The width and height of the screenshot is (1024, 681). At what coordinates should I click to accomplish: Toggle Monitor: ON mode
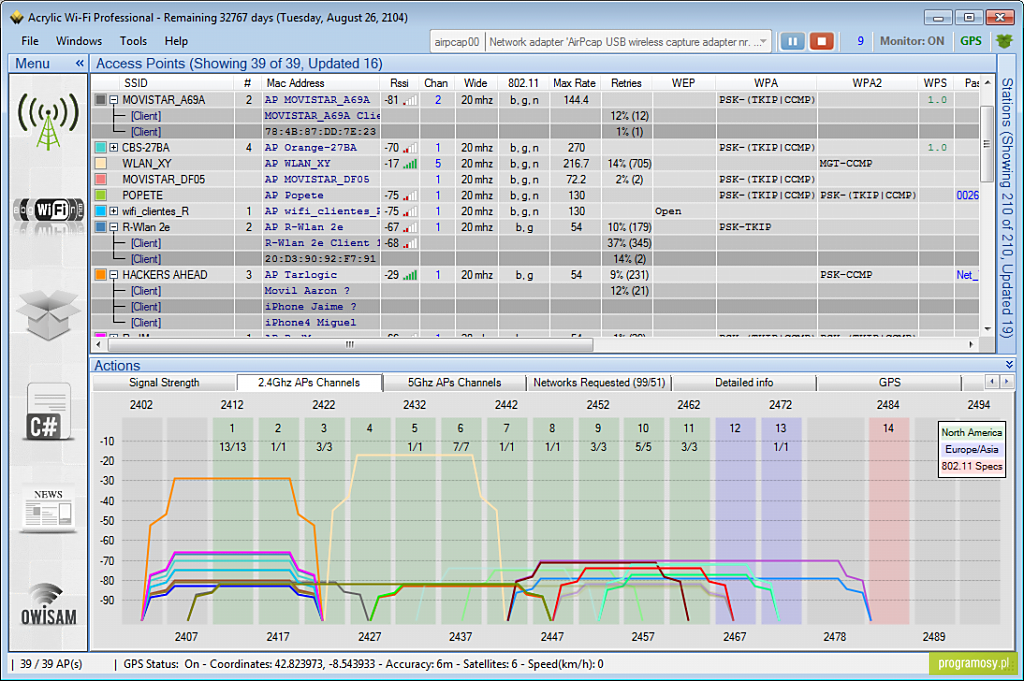(x=912, y=41)
